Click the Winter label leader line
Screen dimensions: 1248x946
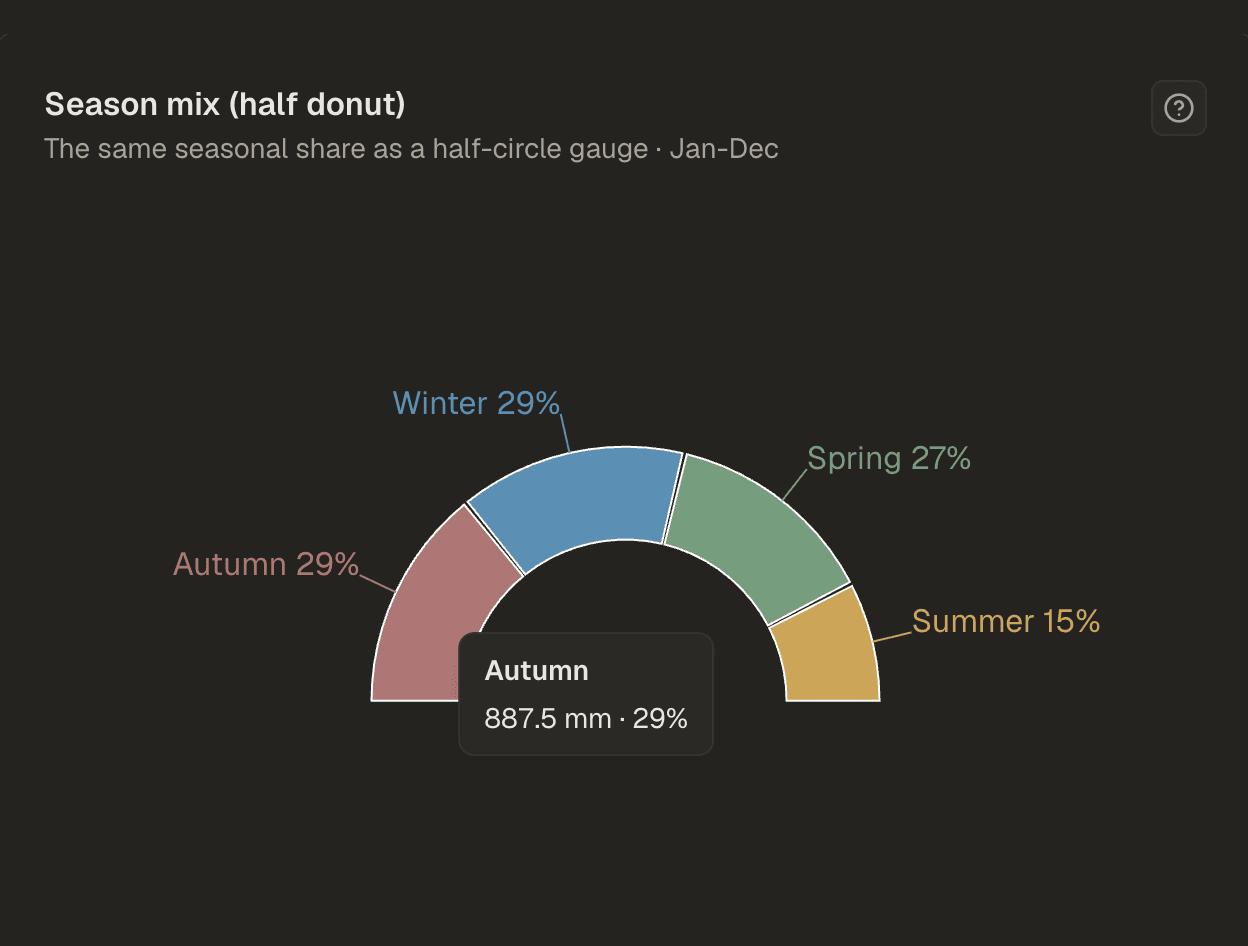coord(565,433)
